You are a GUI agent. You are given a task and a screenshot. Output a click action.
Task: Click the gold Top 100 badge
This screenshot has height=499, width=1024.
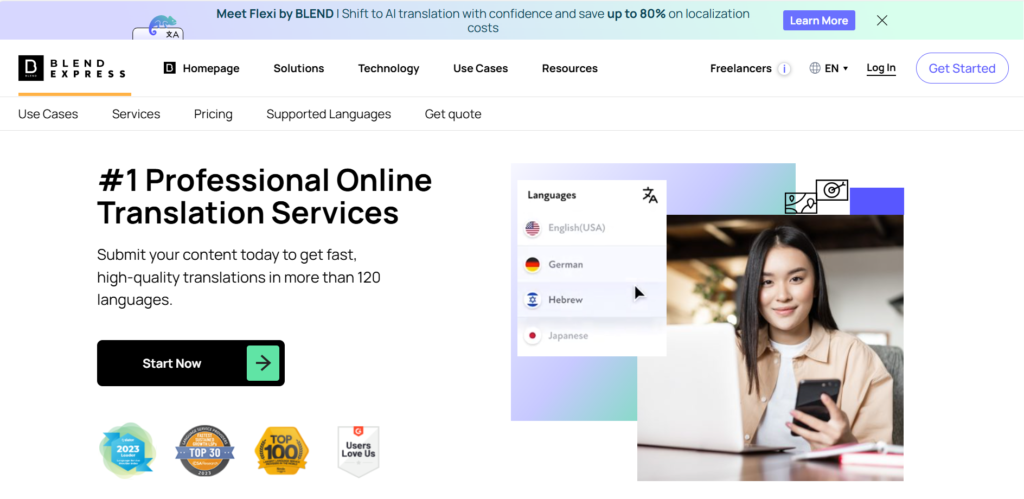coord(282,451)
